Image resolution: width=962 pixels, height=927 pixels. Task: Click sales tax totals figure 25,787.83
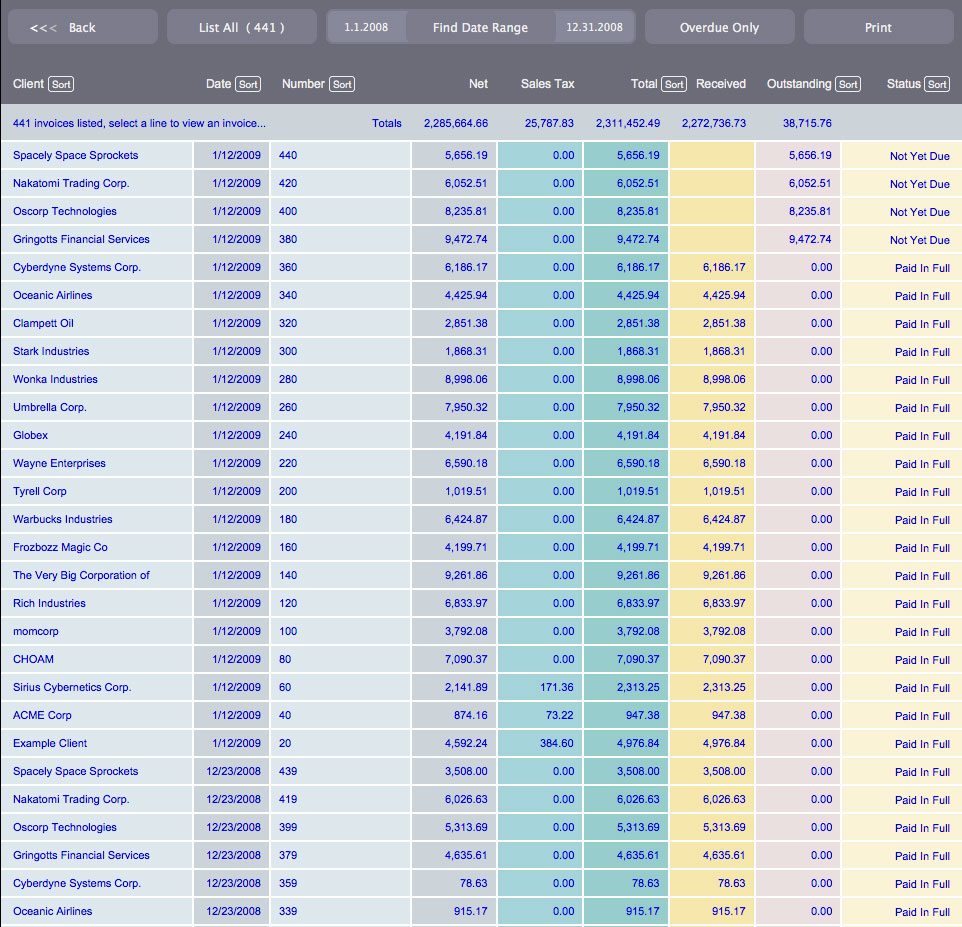point(549,123)
